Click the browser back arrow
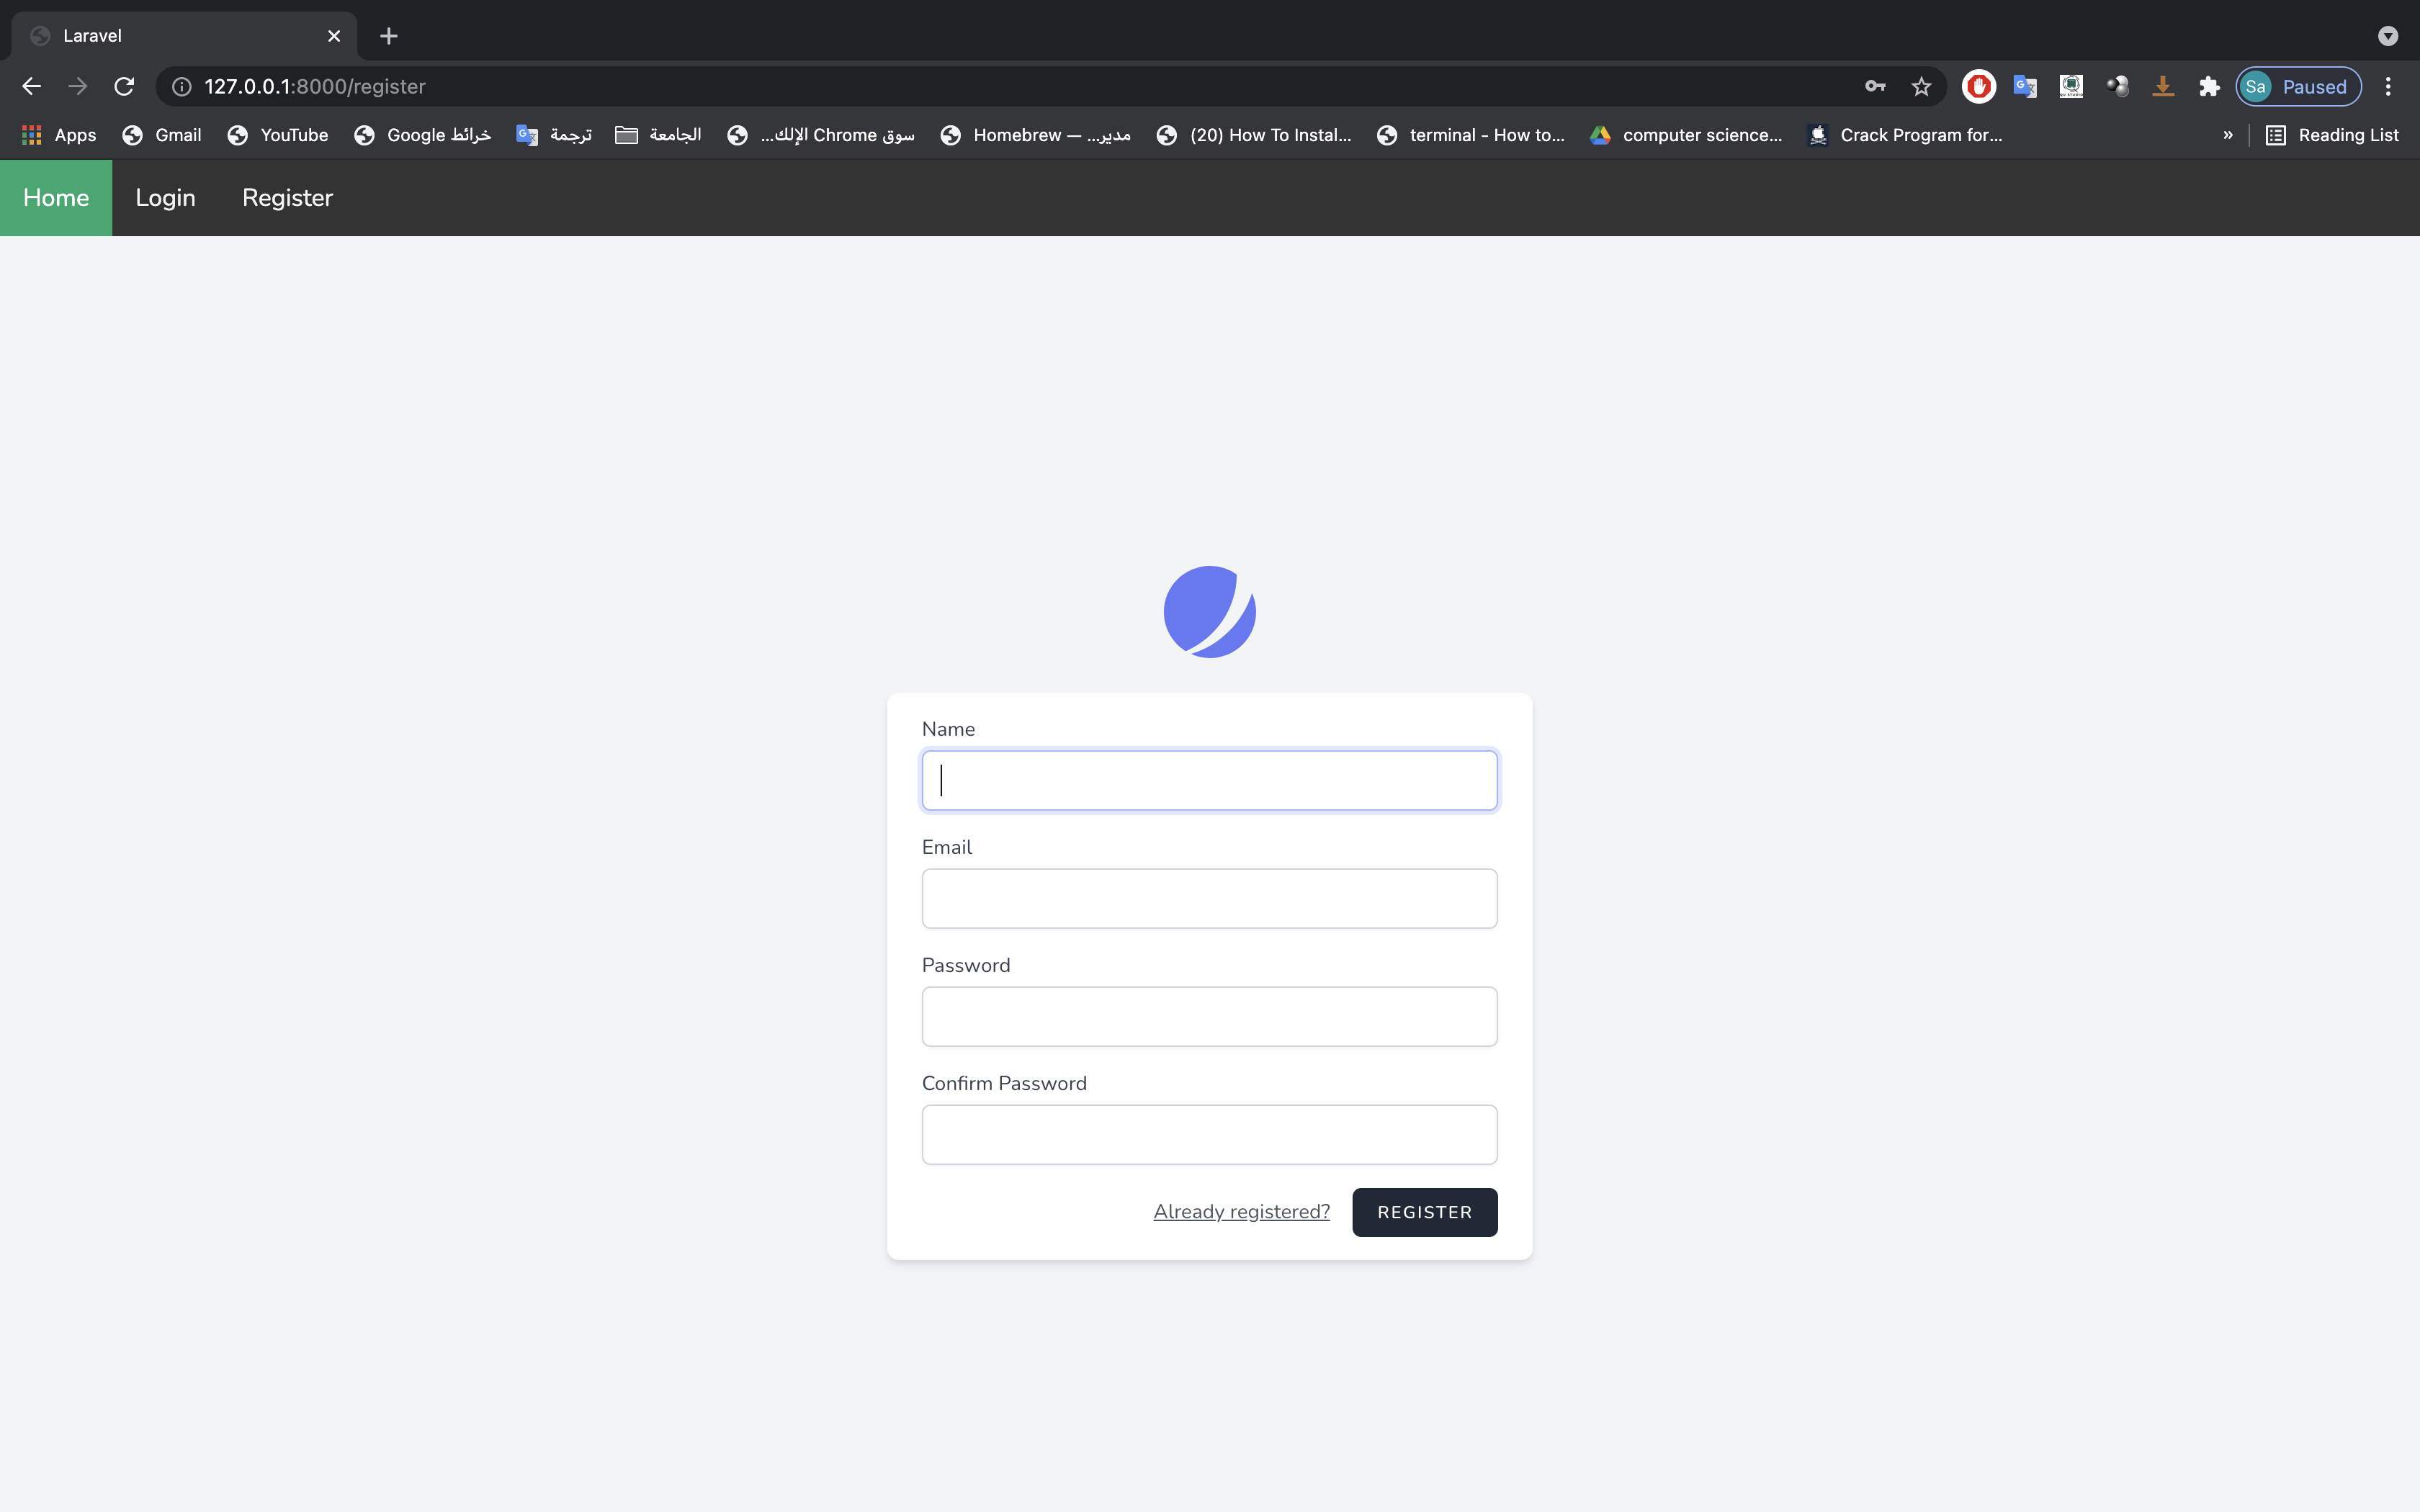 pos(31,87)
